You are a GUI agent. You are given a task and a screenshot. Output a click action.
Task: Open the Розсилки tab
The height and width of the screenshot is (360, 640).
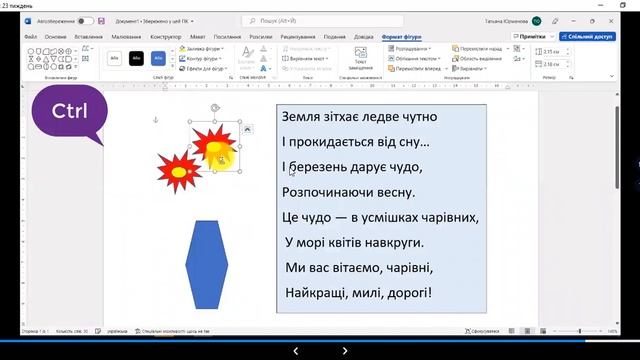[261, 37]
